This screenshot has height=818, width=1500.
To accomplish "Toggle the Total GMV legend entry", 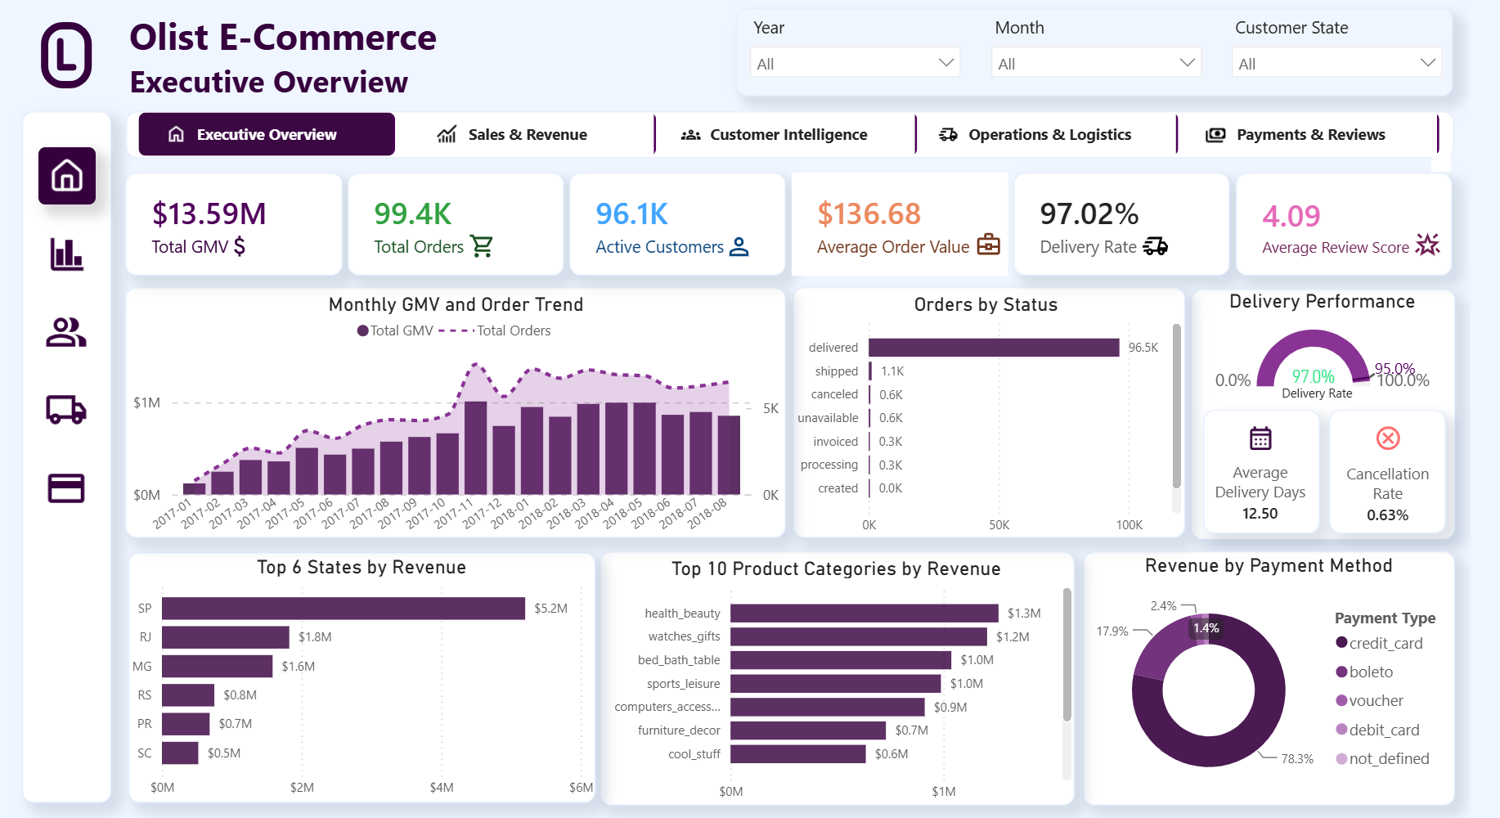I will click(395, 331).
